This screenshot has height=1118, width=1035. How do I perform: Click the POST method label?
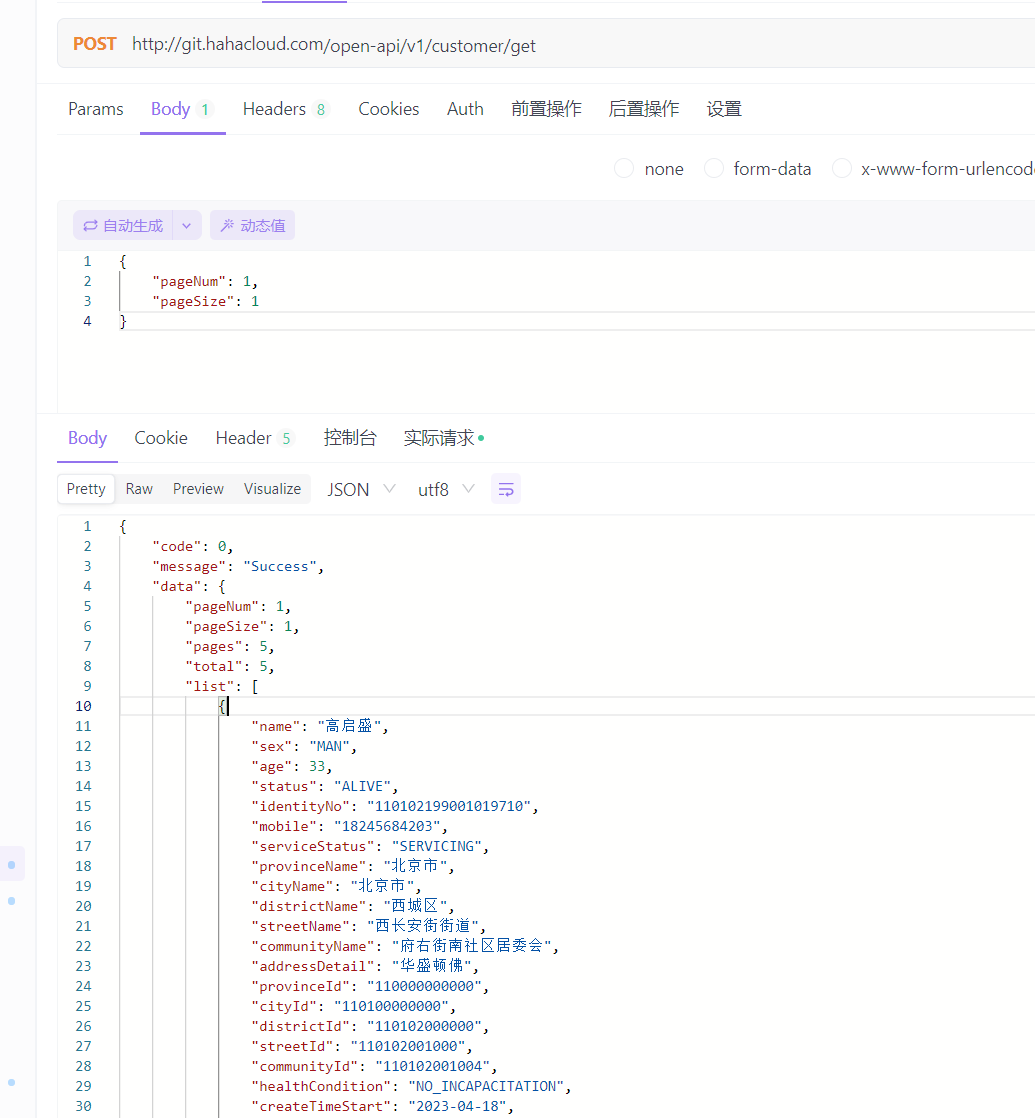95,44
